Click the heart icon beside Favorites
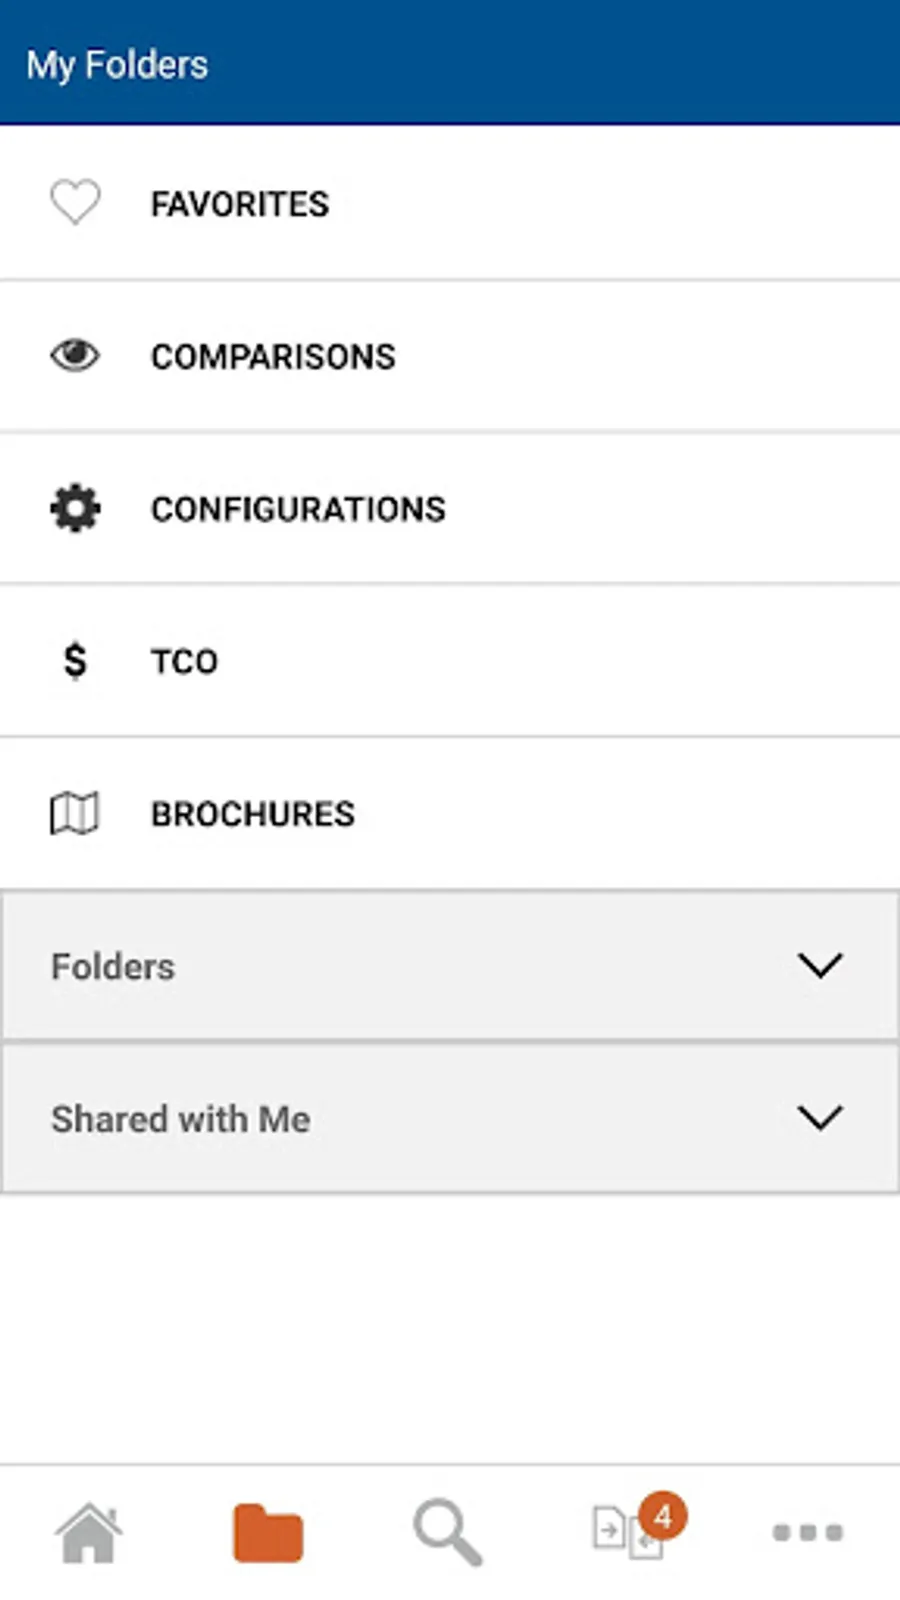Viewport: 900px width, 1600px height. tap(75, 203)
